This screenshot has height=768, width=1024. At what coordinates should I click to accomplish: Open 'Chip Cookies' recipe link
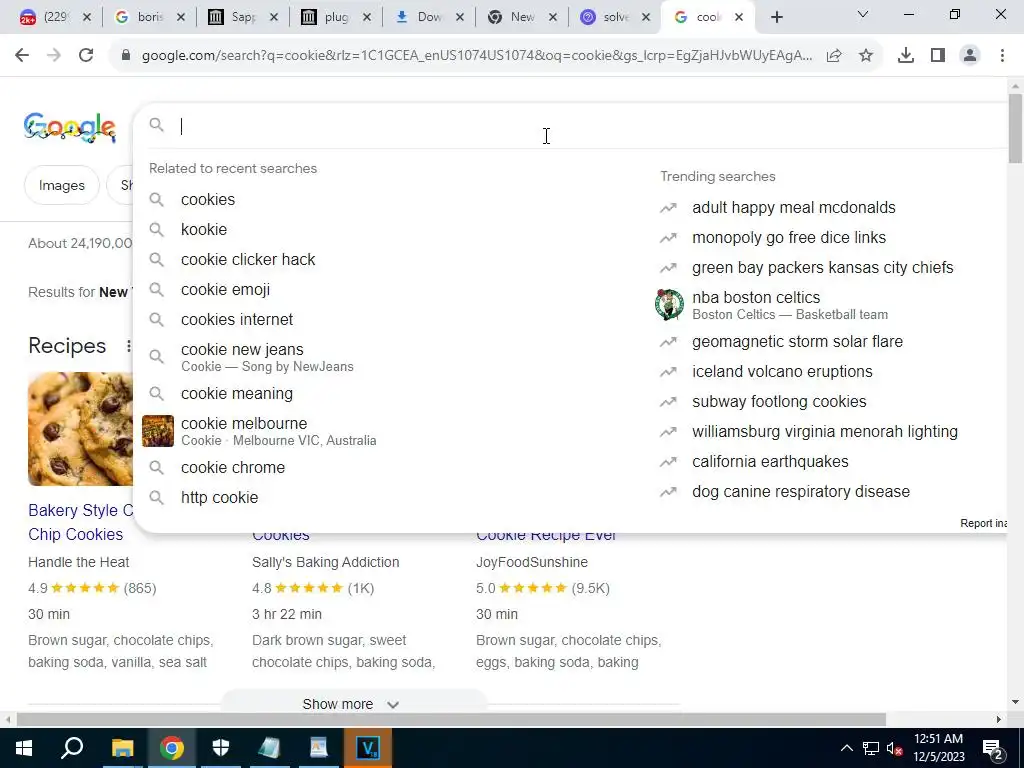tap(76, 534)
